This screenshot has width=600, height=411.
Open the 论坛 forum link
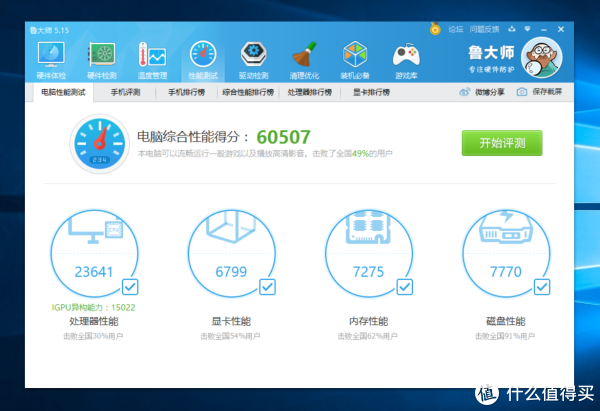455,29
